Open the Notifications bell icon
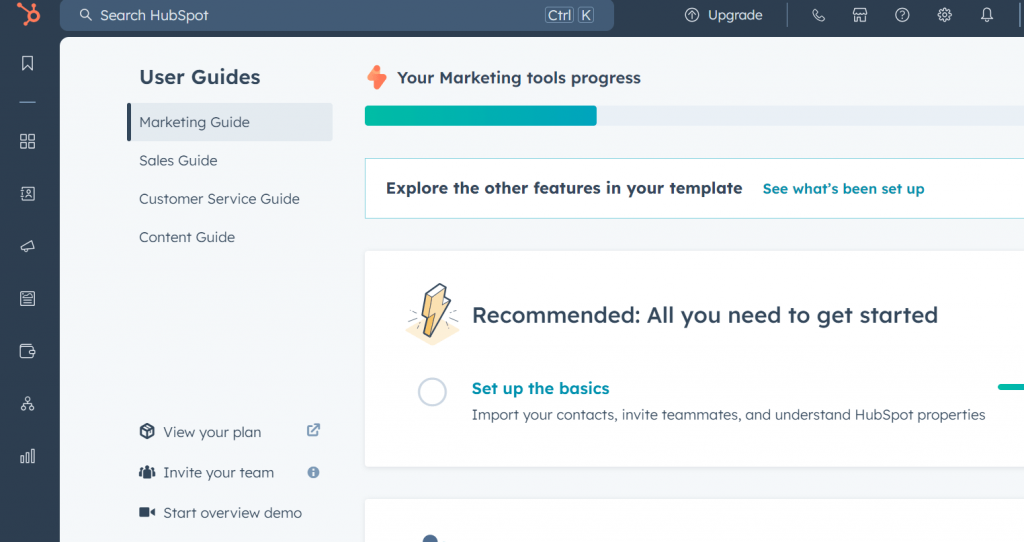The image size is (1024, 542). click(987, 15)
